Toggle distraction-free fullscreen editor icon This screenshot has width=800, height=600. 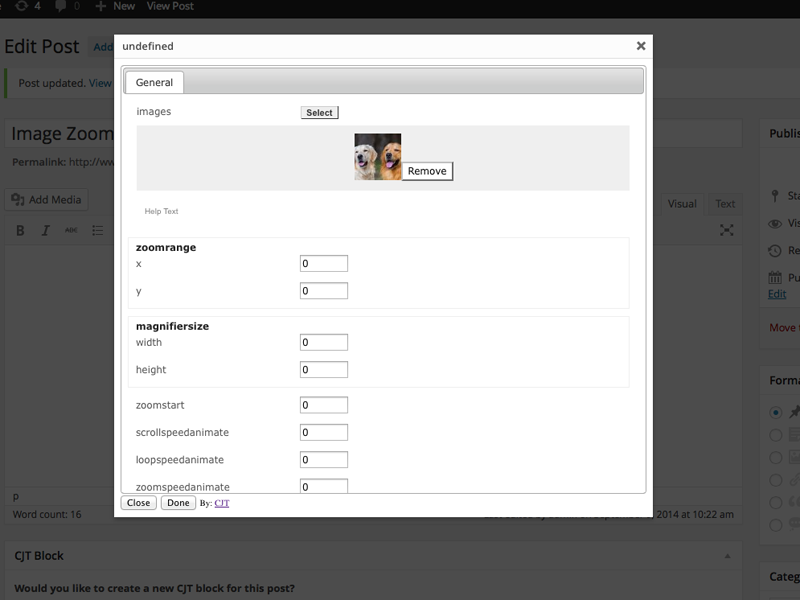pyautogui.click(x=727, y=231)
